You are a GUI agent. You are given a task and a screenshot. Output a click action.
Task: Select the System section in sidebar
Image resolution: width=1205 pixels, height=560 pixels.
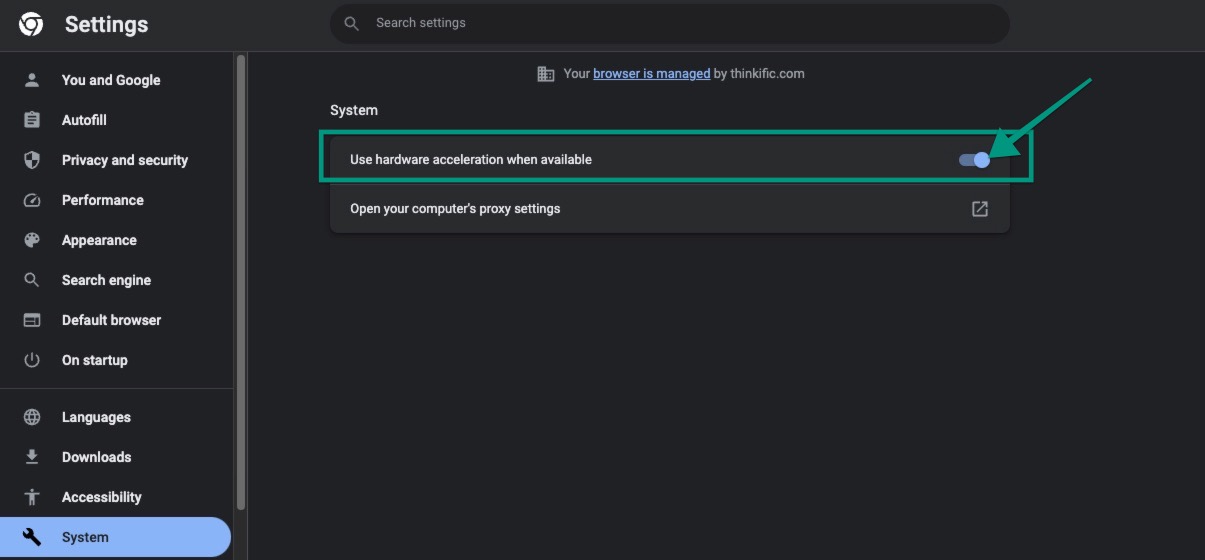coord(115,537)
